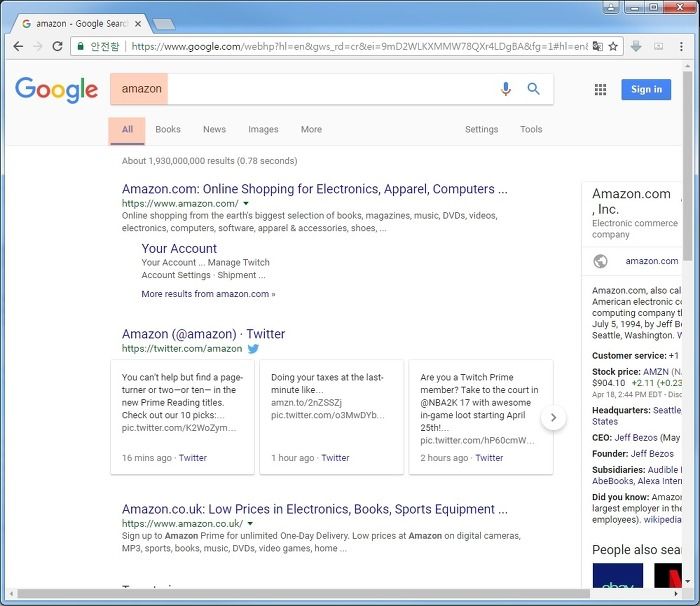Click Twitter link under 1 hour ago tweet
Viewport: 700px width, 606px height.
[335, 458]
